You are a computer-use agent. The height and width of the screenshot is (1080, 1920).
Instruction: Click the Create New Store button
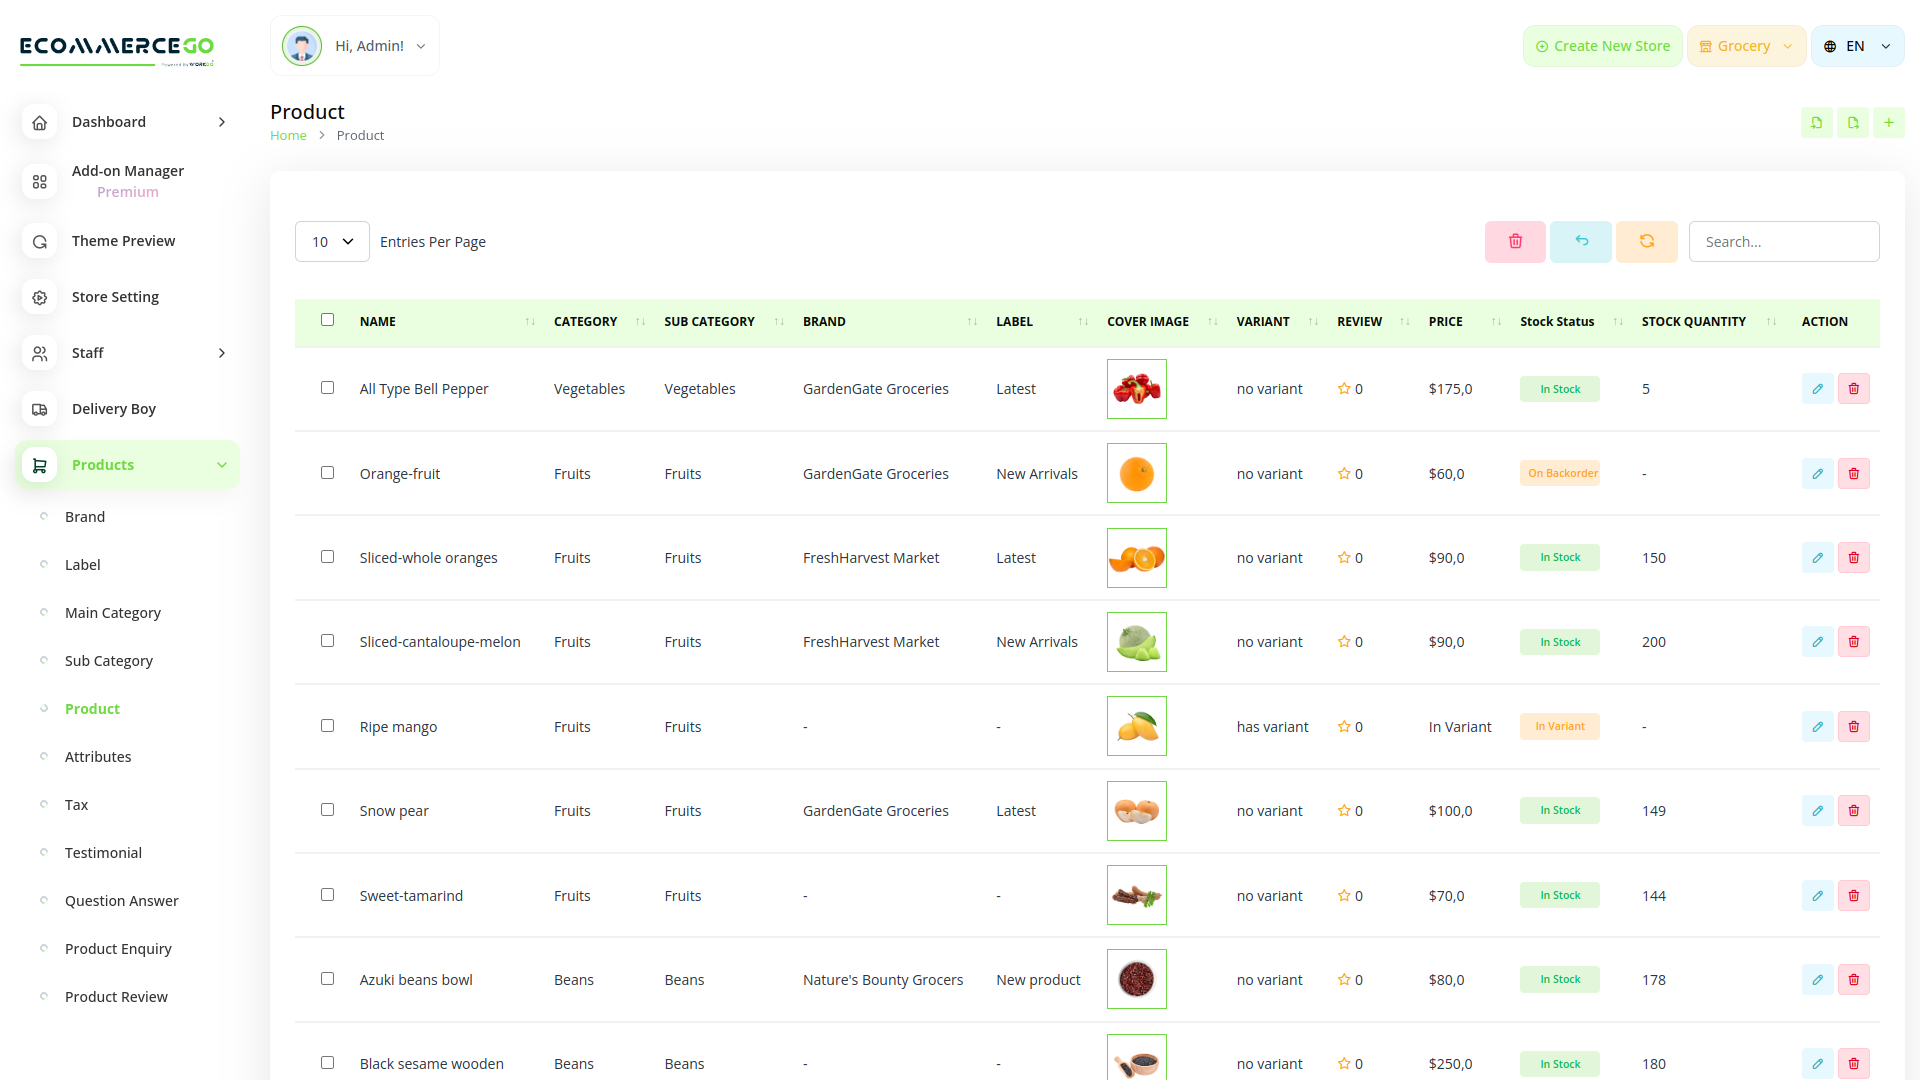[1602, 45]
